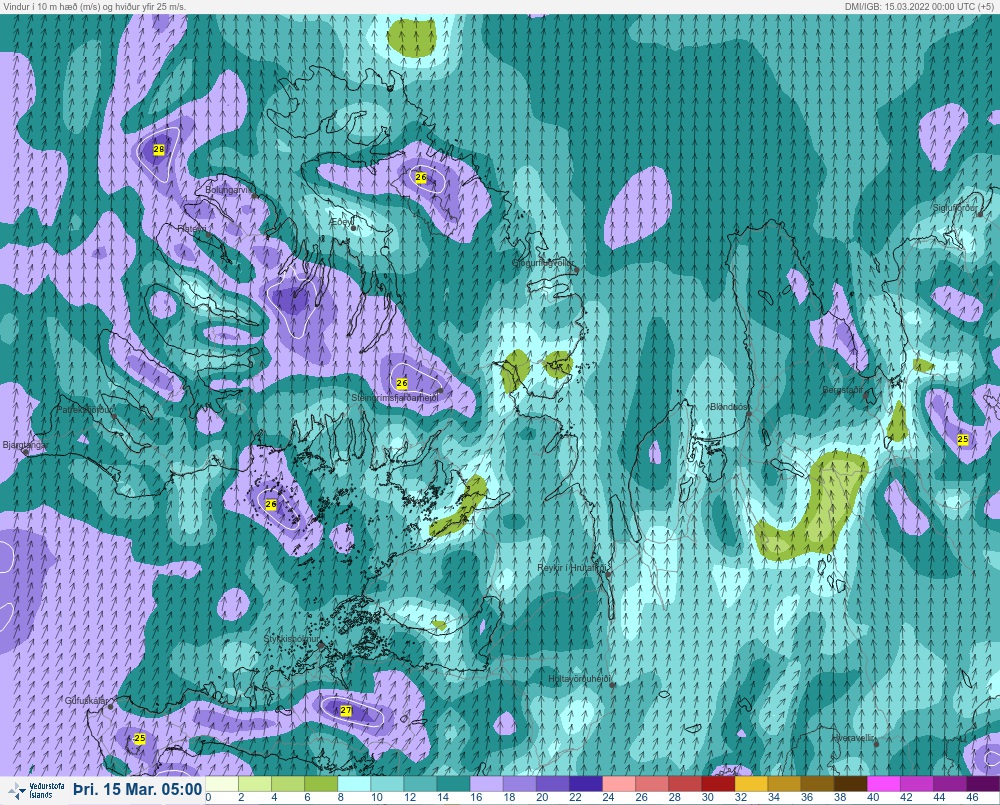Pick the lavender 16–18 legend swatch
The image size is (1000, 805).
[x=487, y=784]
